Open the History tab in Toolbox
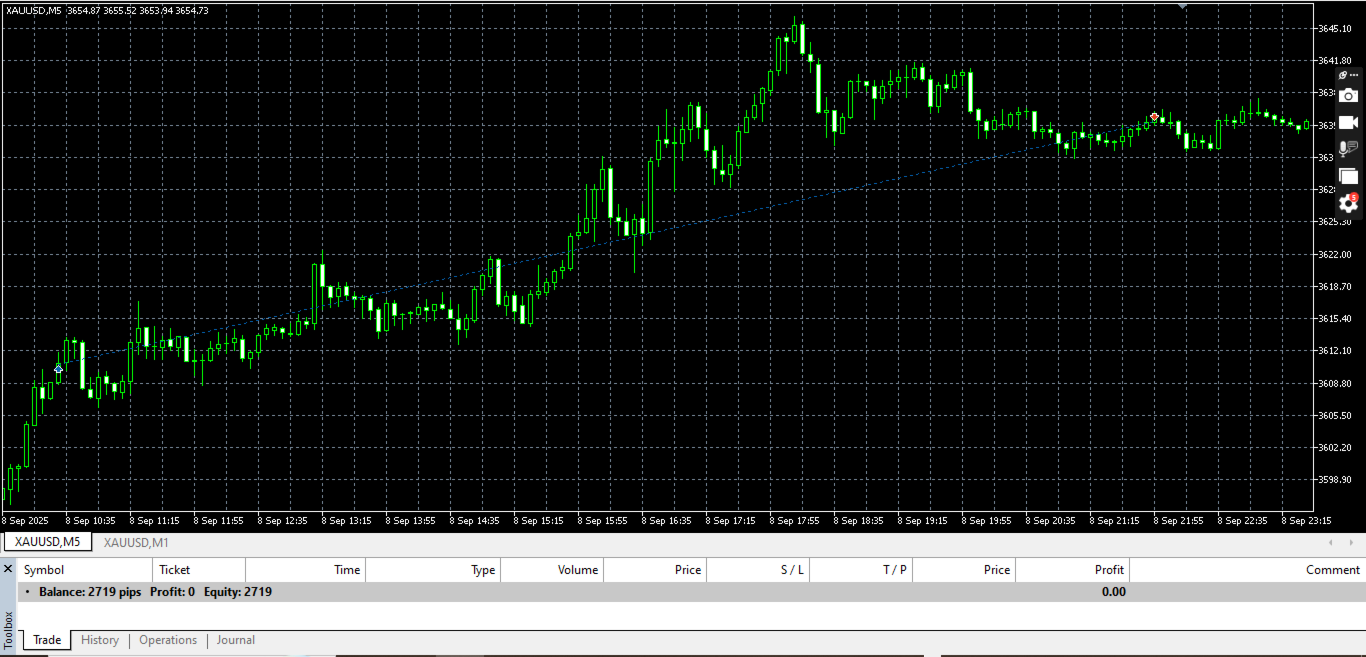This screenshot has width=1366, height=657. coord(100,640)
